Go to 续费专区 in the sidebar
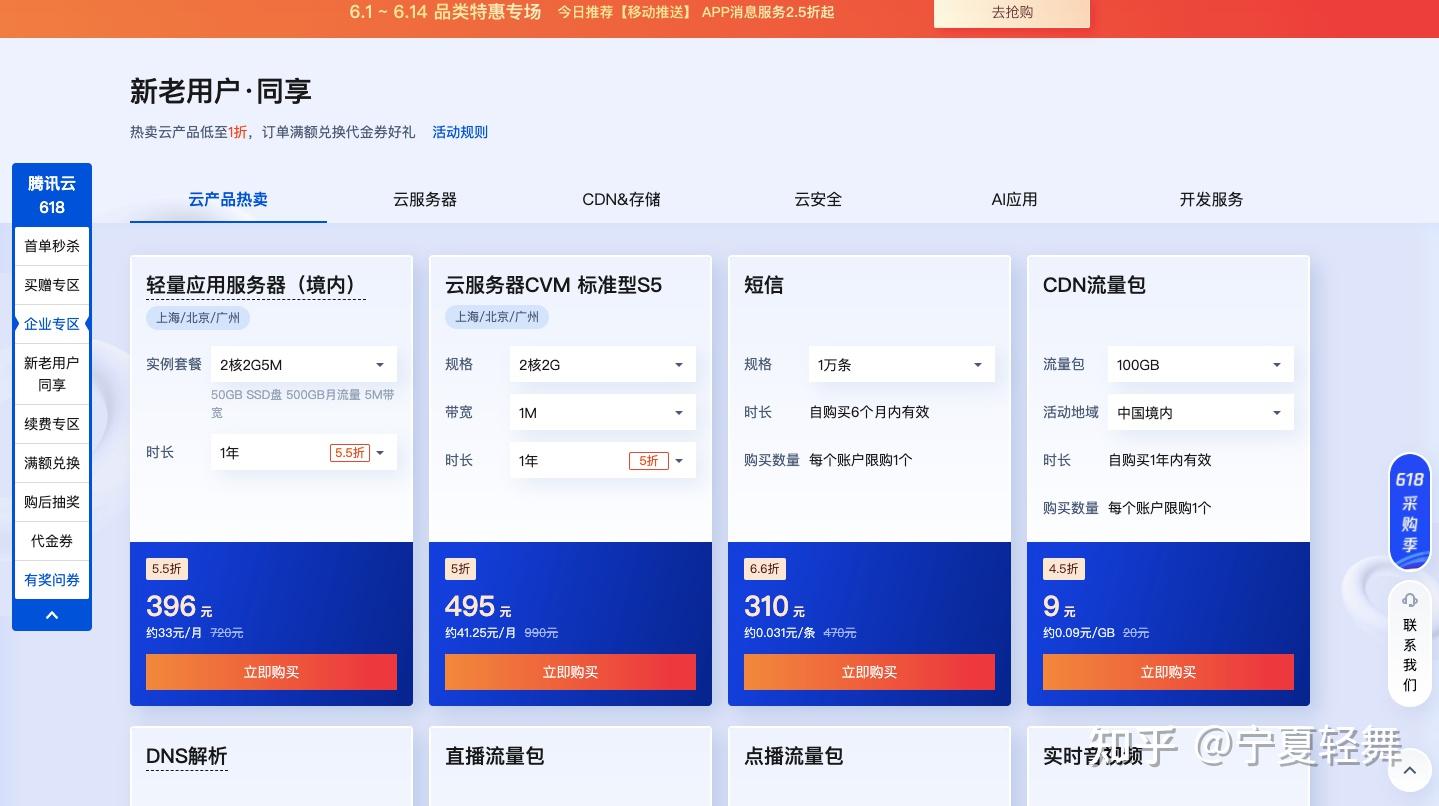Screen dimensions: 1439x806 click(52, 424)
